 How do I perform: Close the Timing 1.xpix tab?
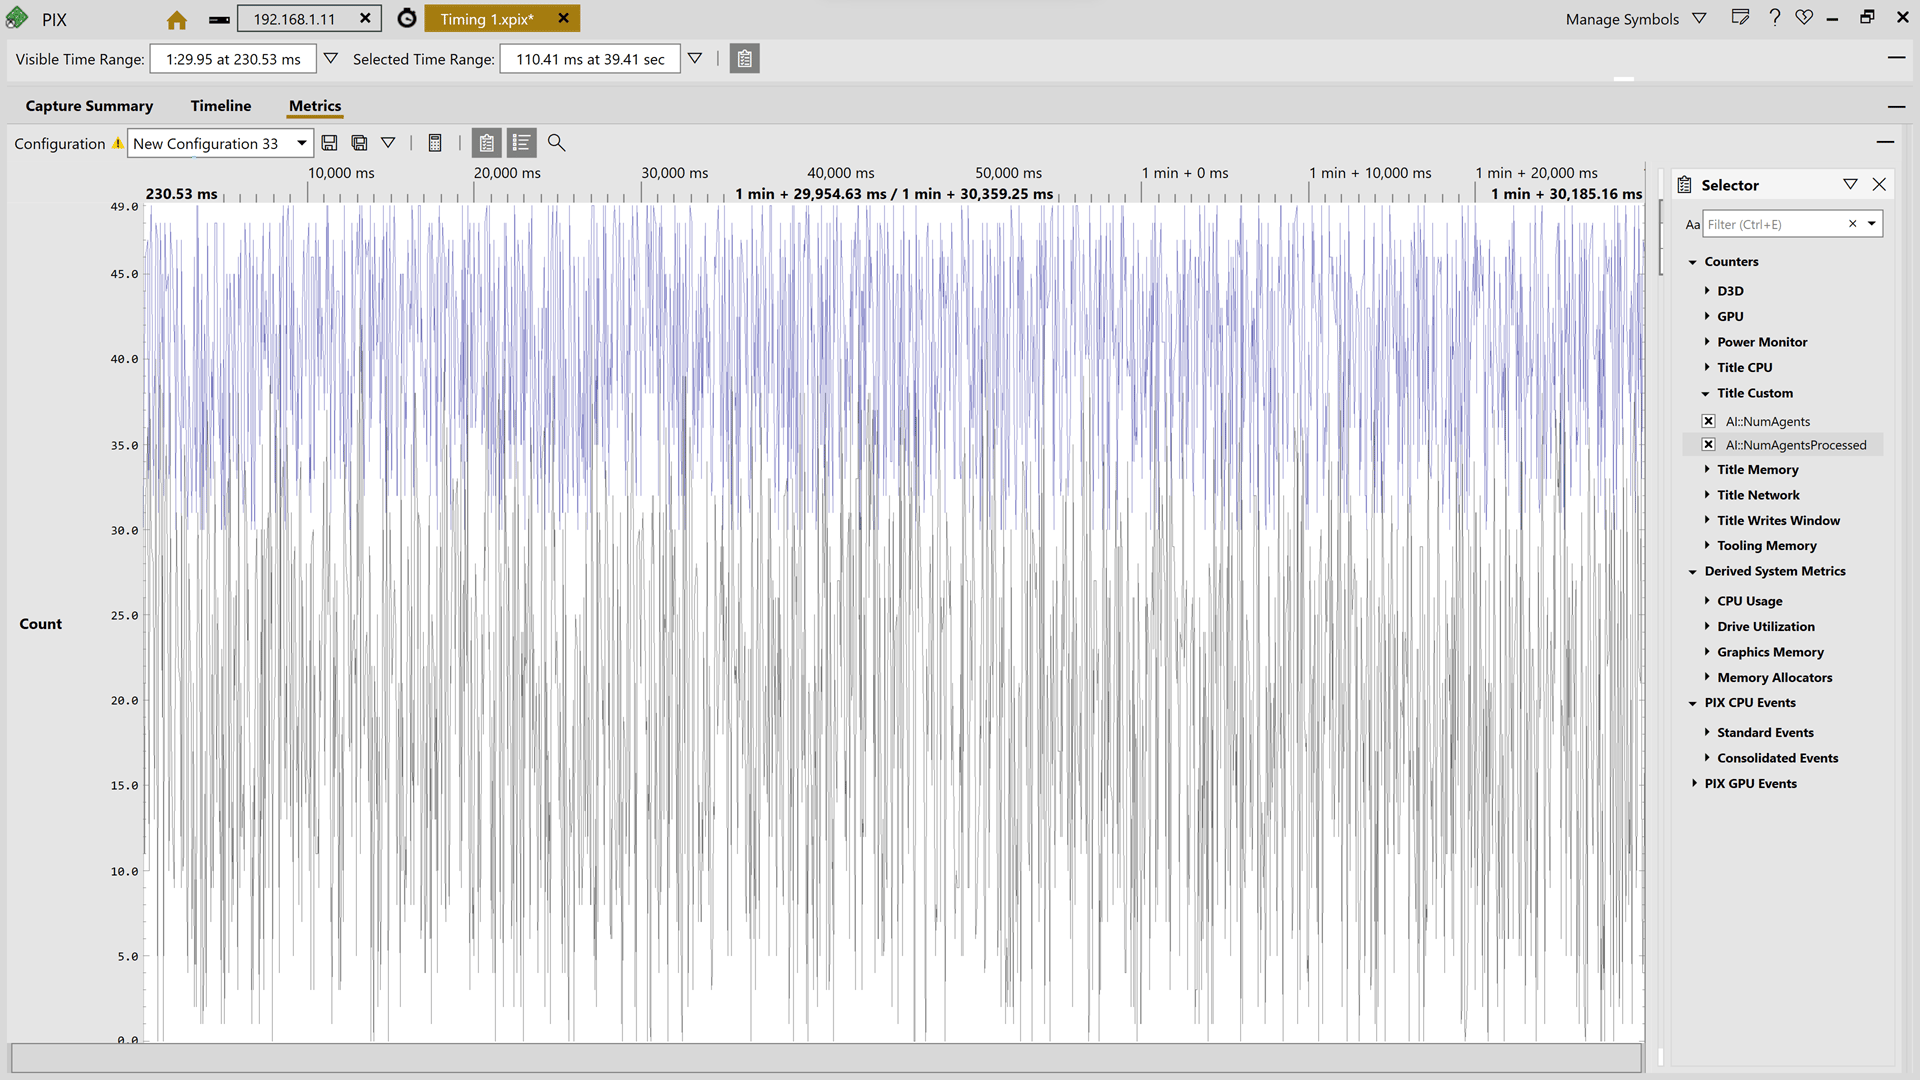point(564,19)
